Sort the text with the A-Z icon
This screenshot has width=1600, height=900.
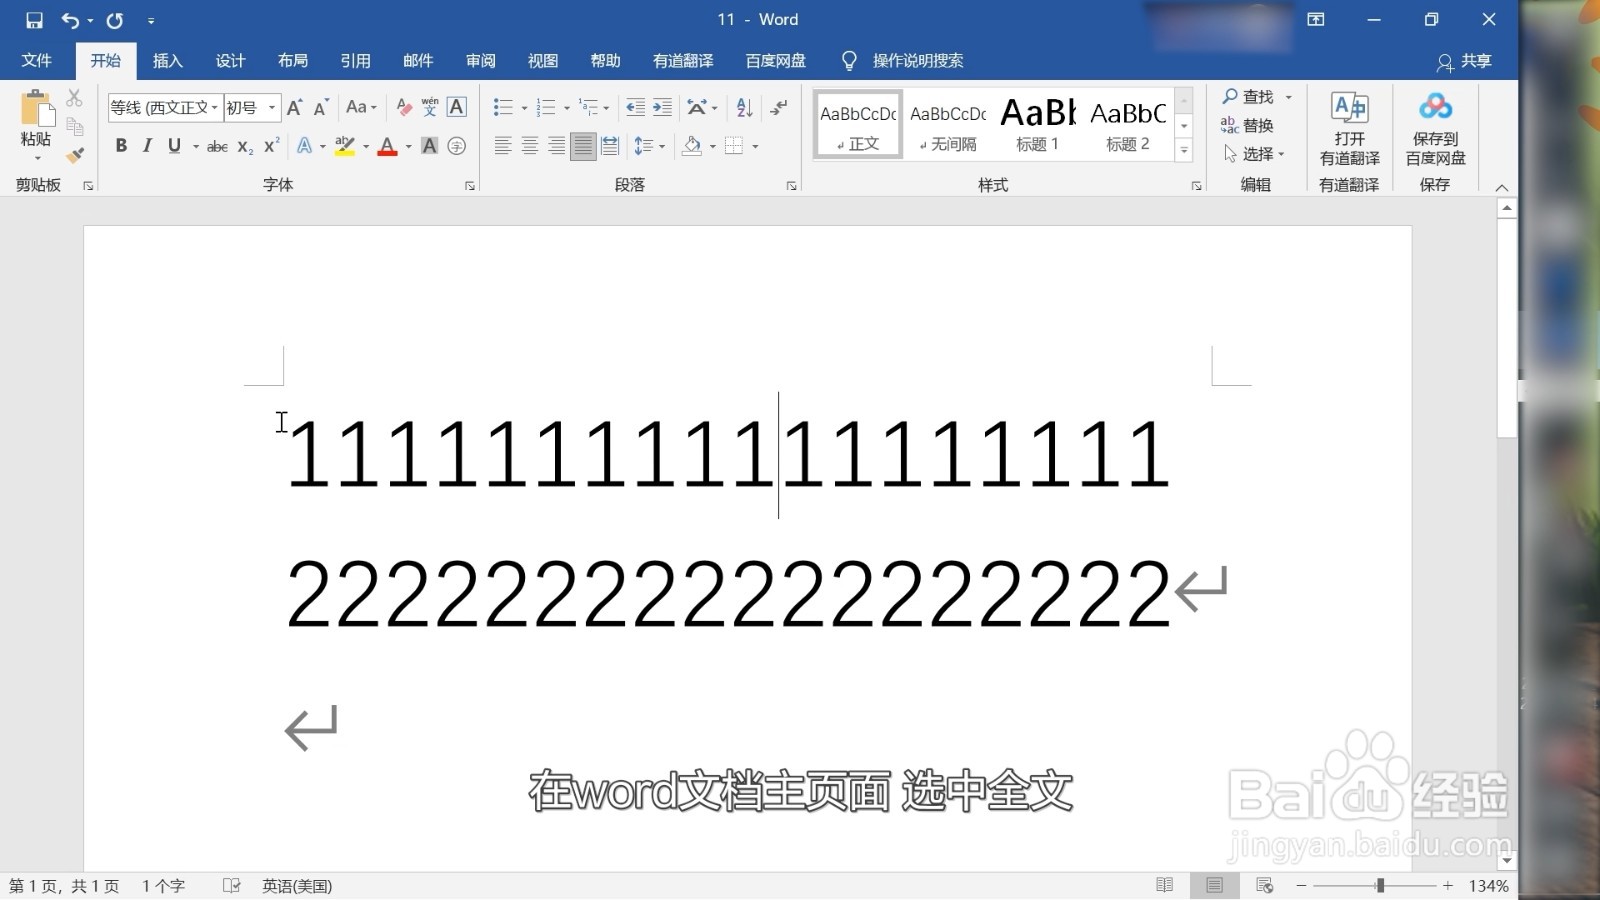744,107
